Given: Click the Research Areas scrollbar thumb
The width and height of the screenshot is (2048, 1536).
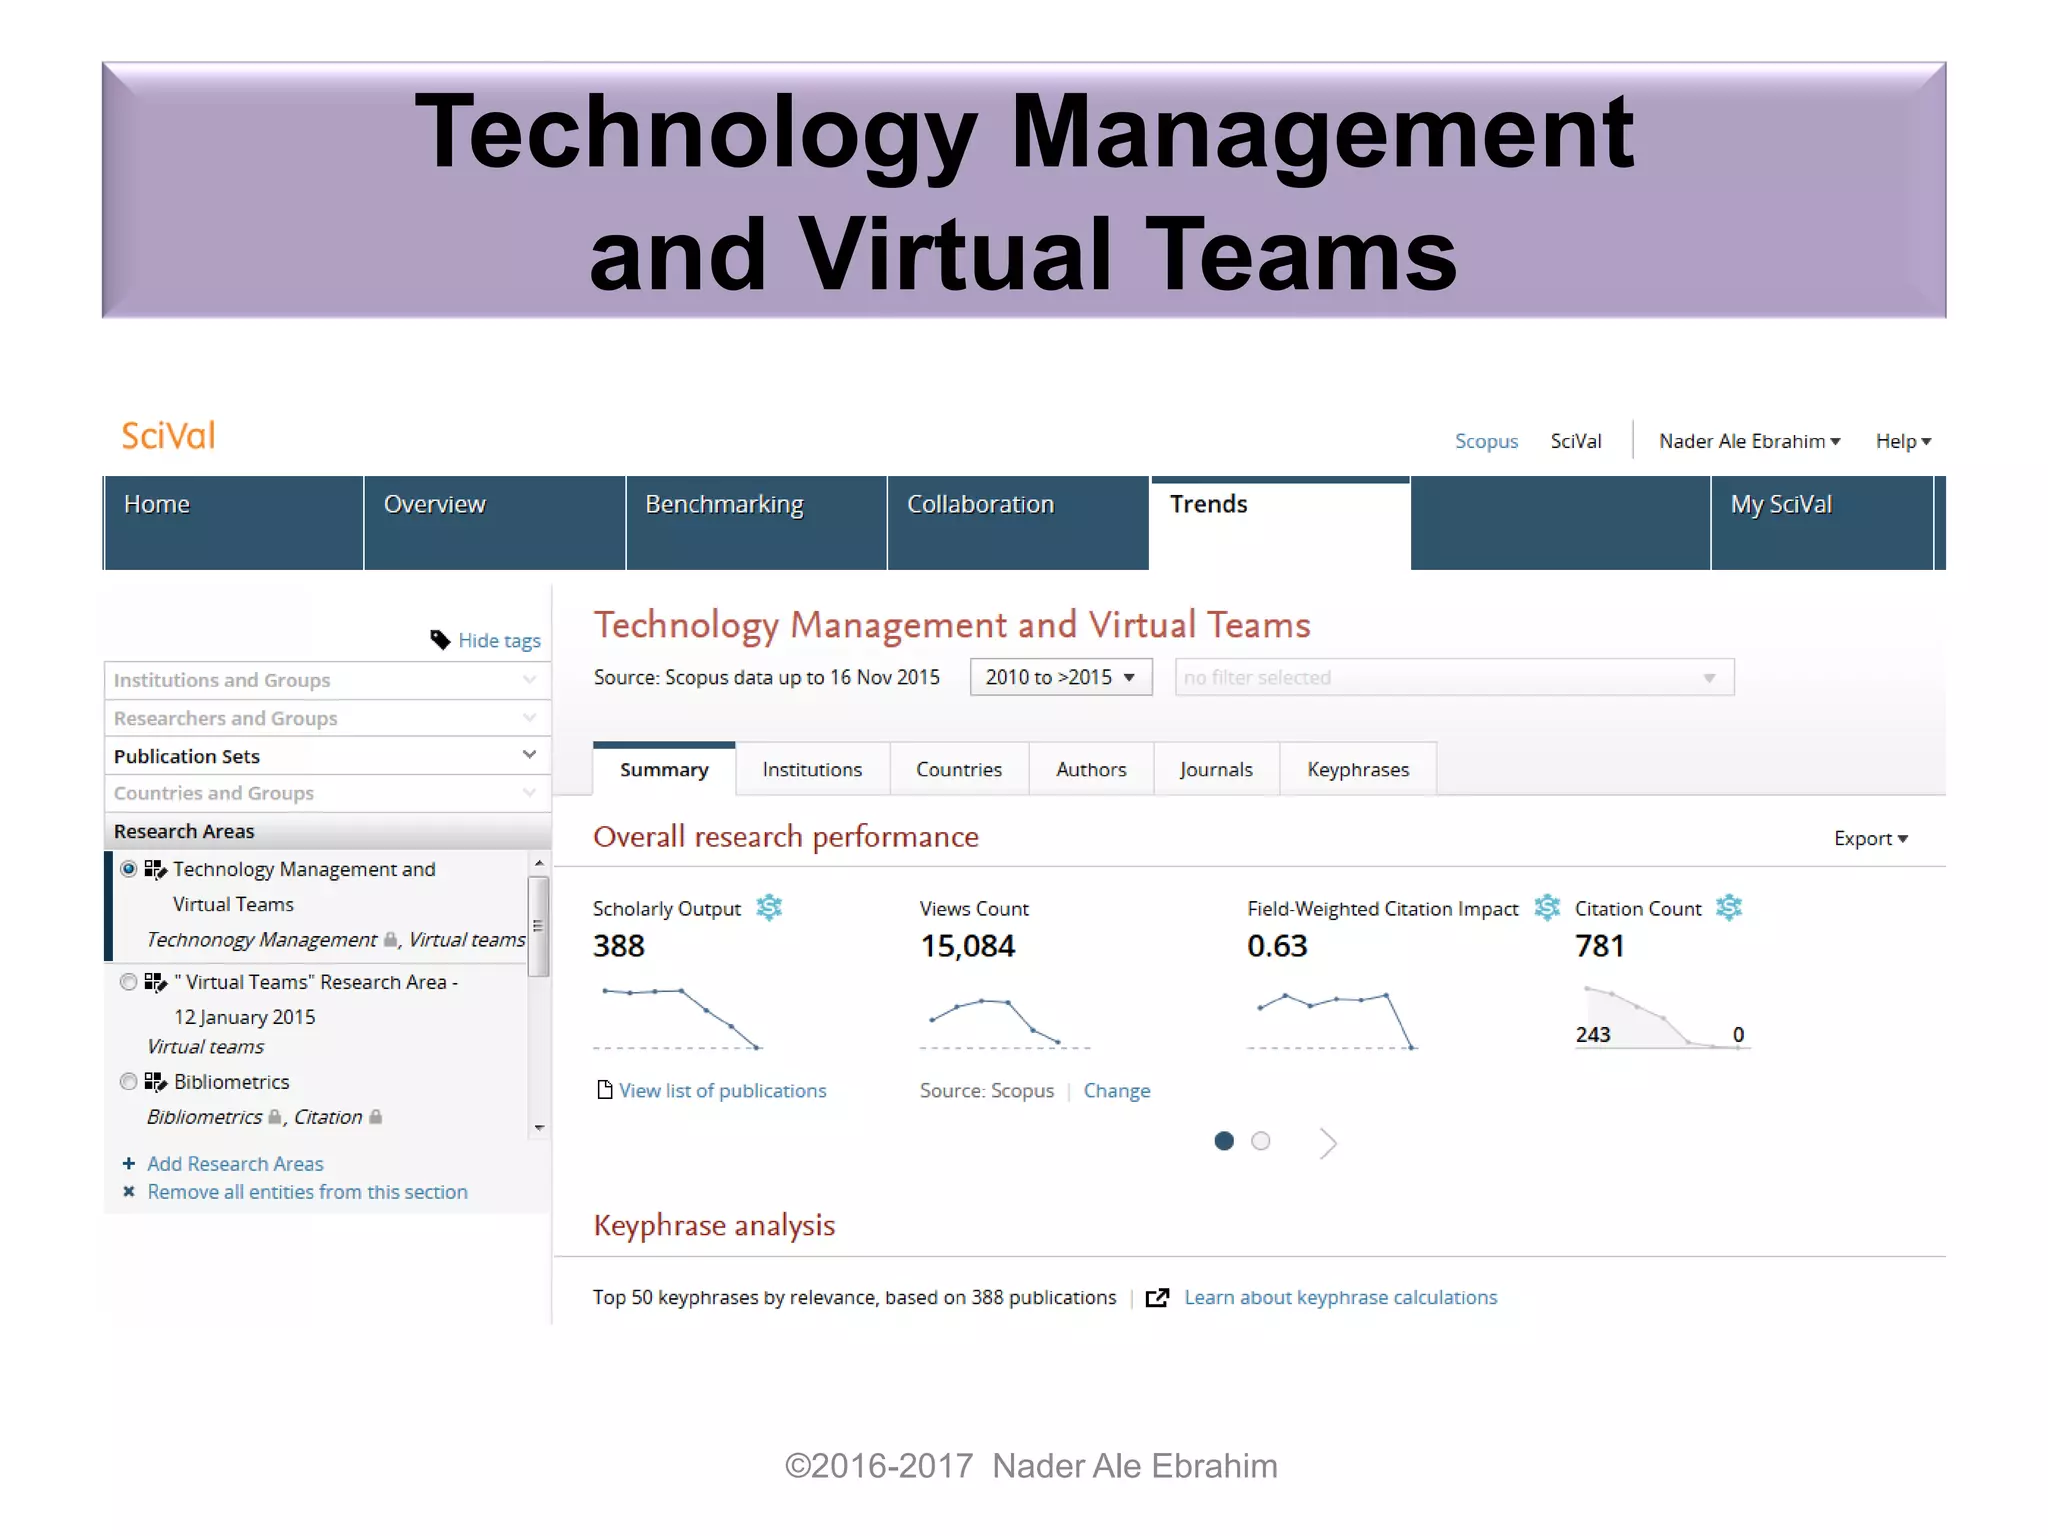Looking at the screenshot, I should [539, 925].
